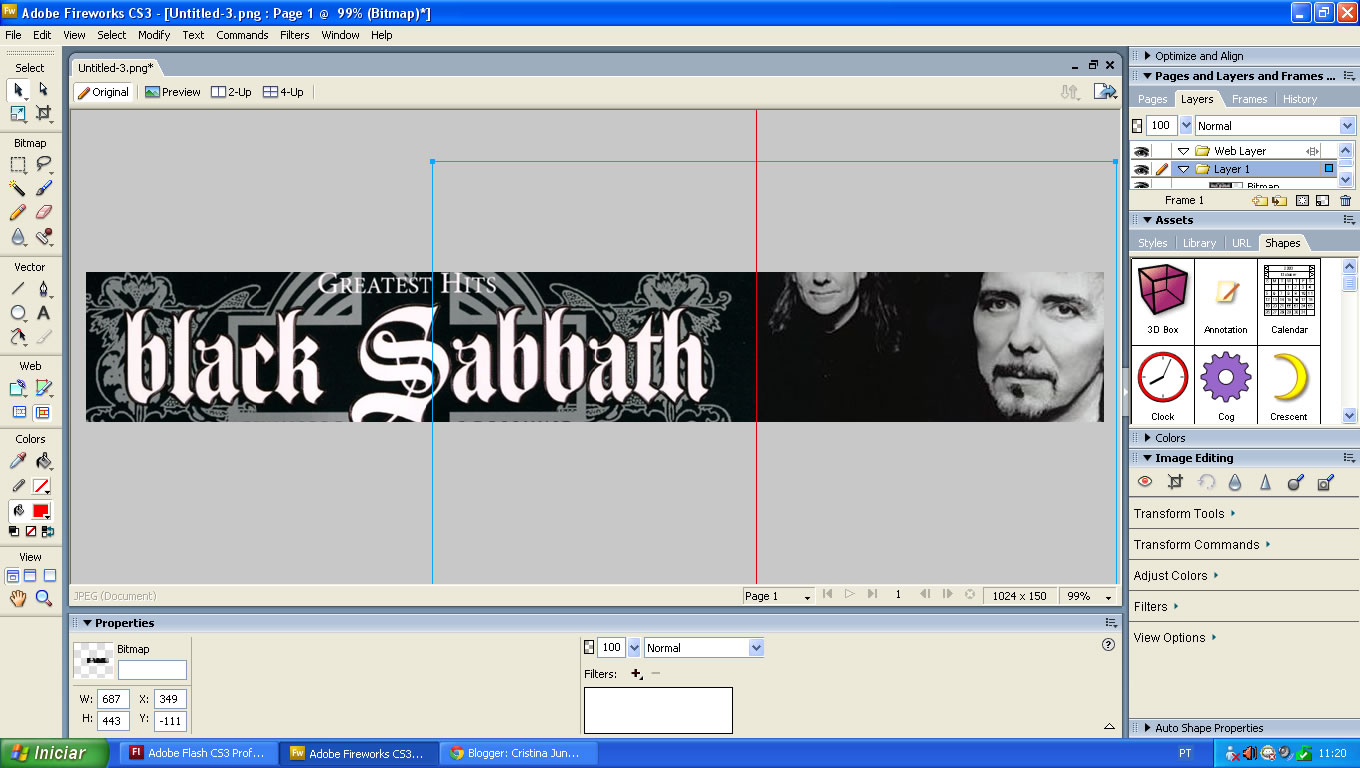
Task: Select the Lasso tool
Action: click(43, 164)
